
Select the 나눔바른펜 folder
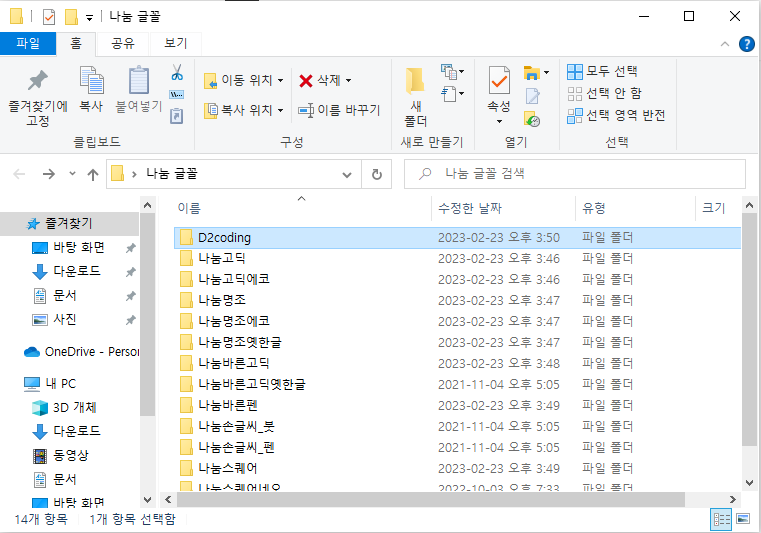coord(457,405)
